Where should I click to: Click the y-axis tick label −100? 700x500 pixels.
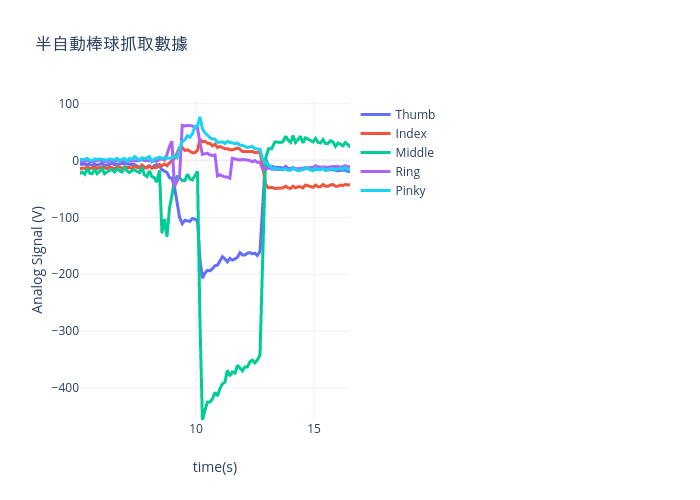(65, 217)
